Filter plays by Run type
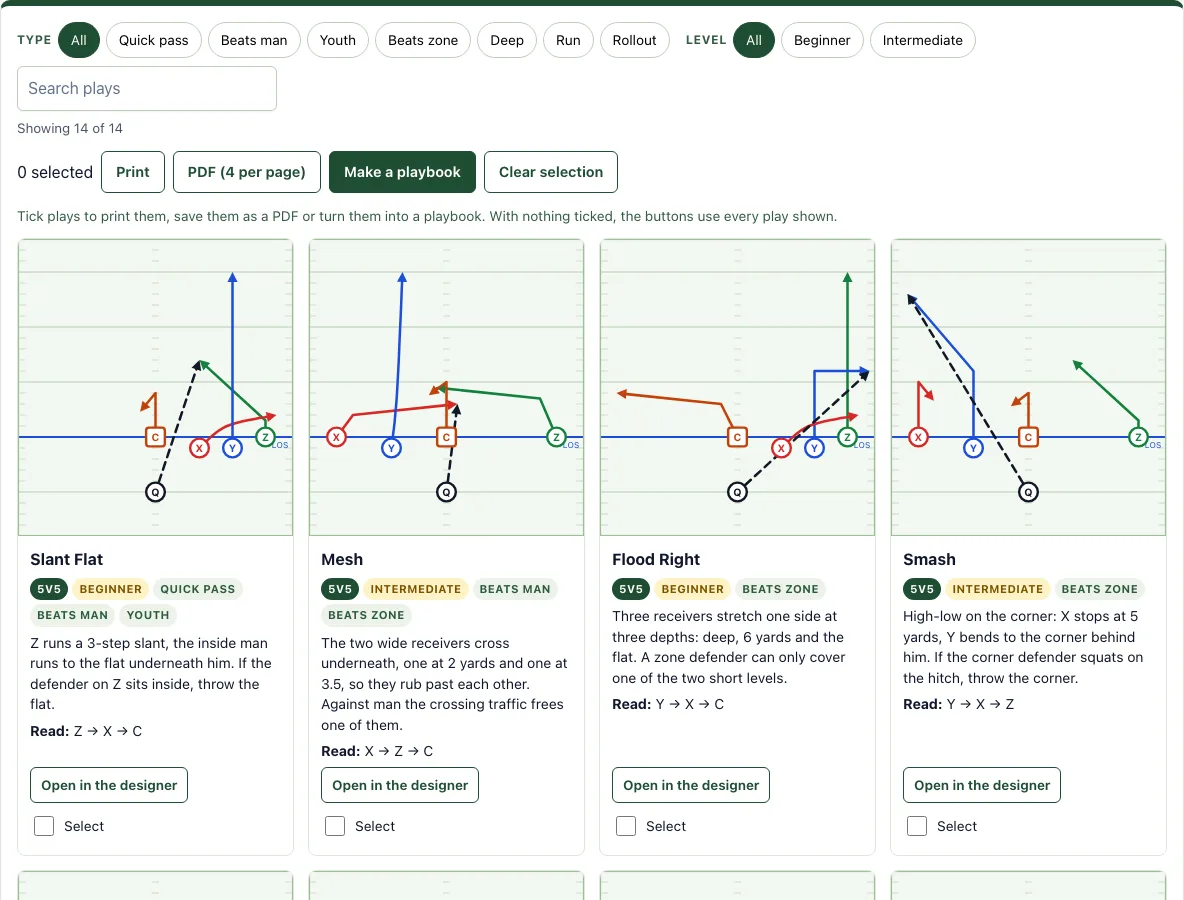1184x900 pixels. click(568, 40)
